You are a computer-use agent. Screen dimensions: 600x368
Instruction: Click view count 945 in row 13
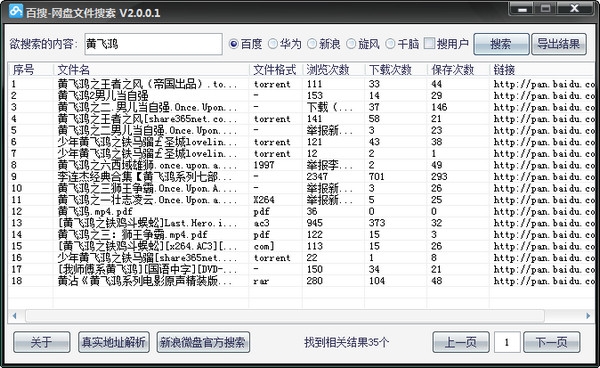[x=315, y=223]
